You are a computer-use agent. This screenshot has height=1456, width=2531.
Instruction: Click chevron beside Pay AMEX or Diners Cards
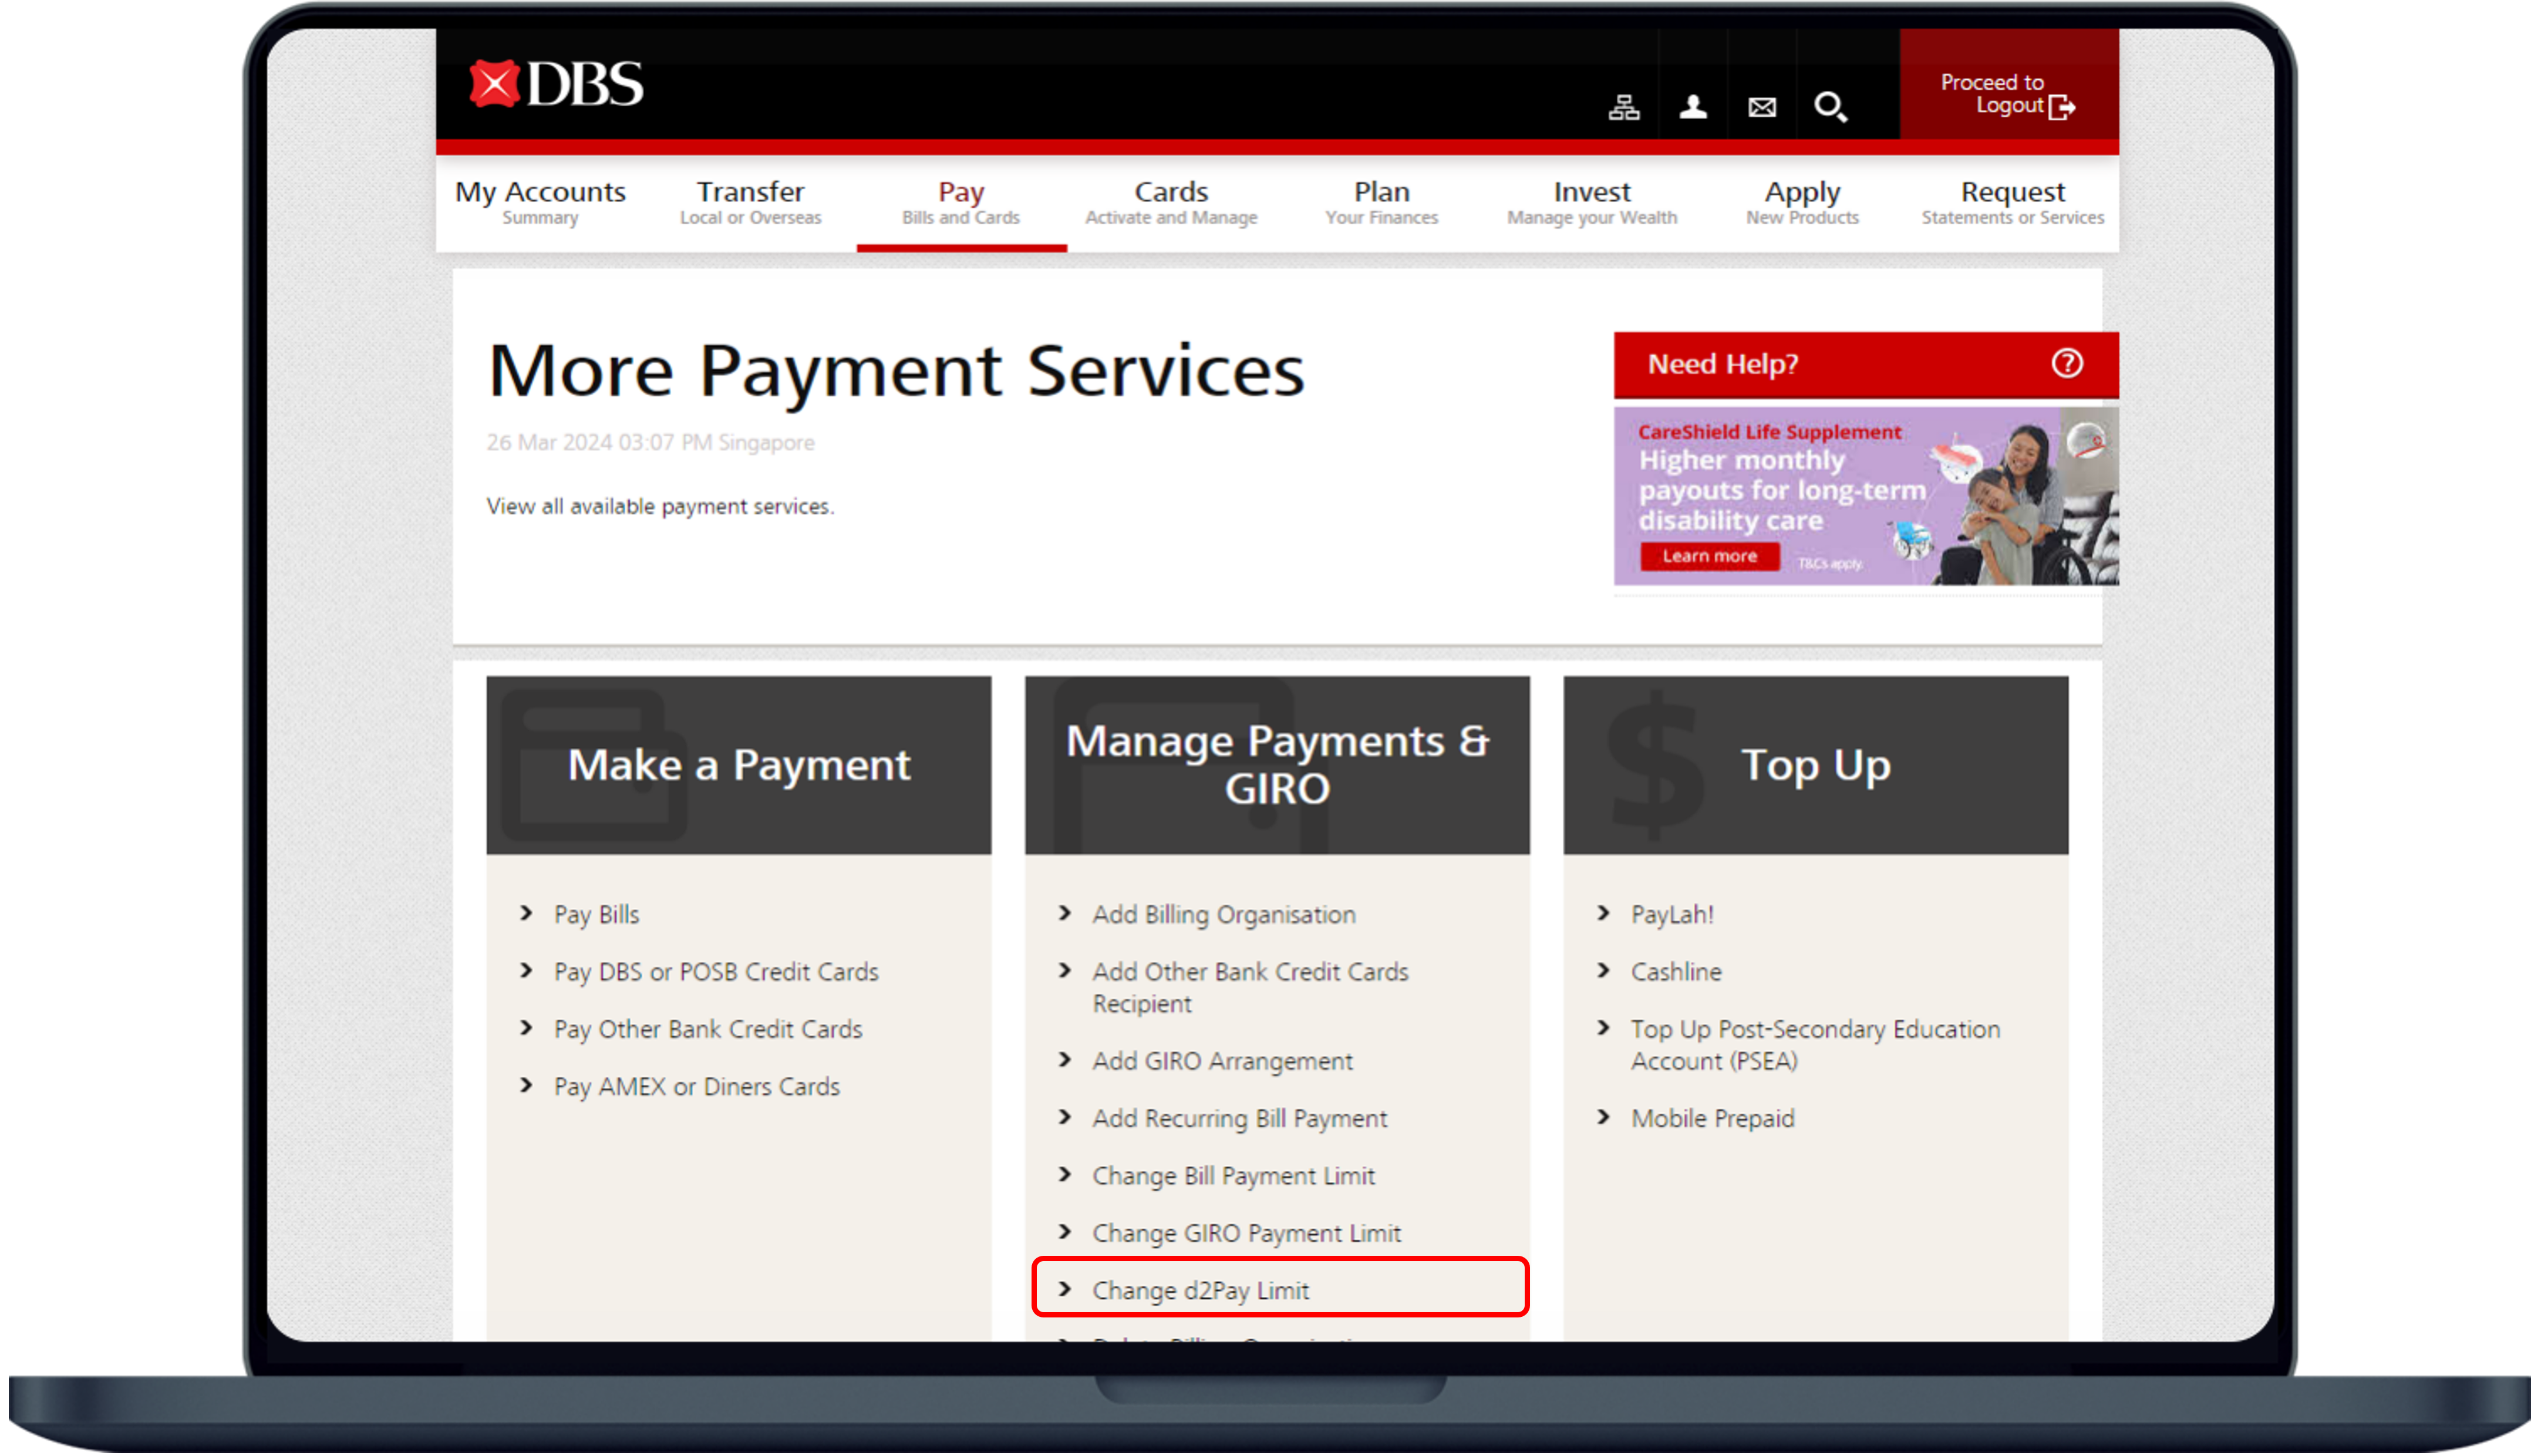(x=526, y=1085)
